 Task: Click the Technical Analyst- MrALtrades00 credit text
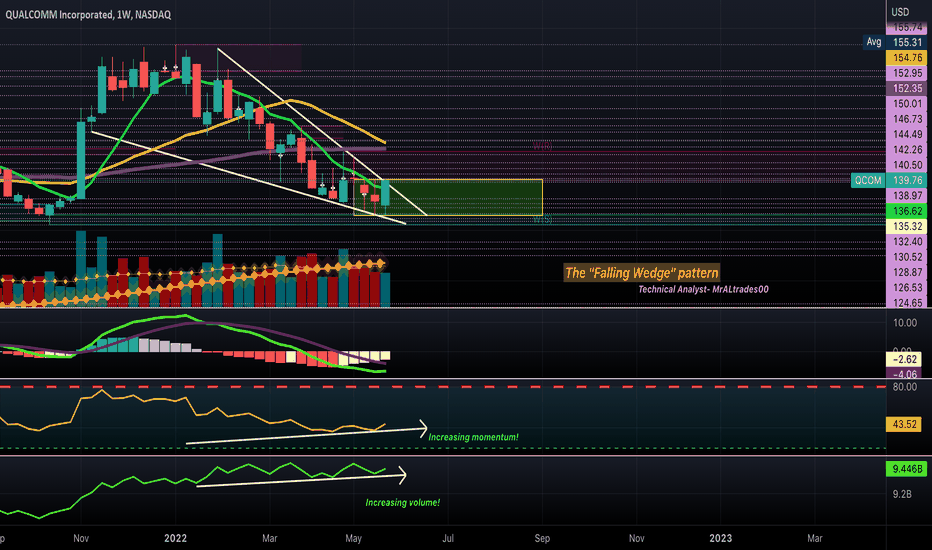[703, 289]
